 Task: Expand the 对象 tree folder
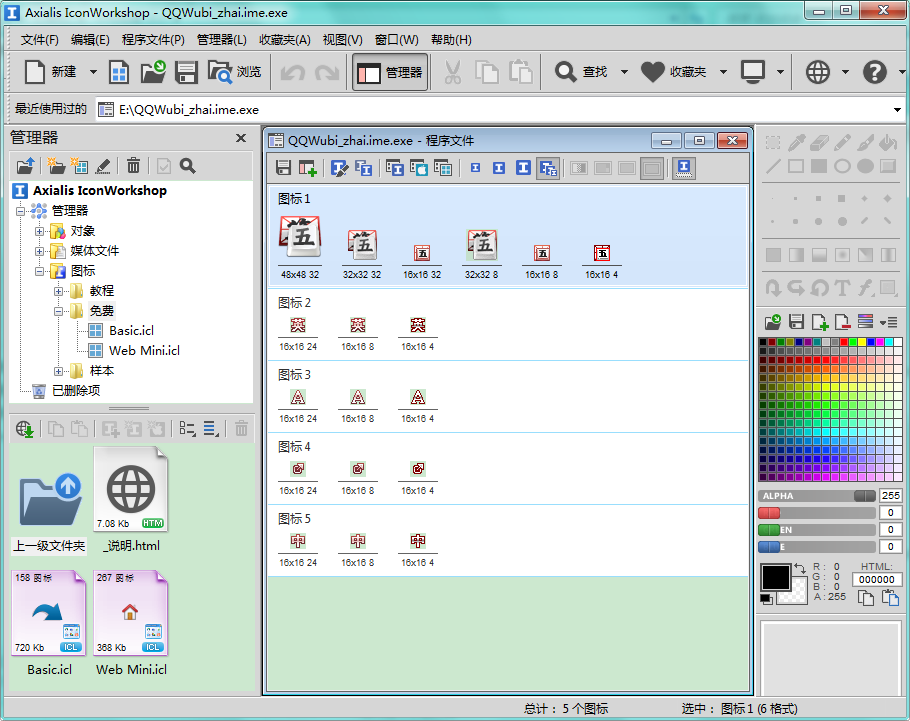(39, 231)
